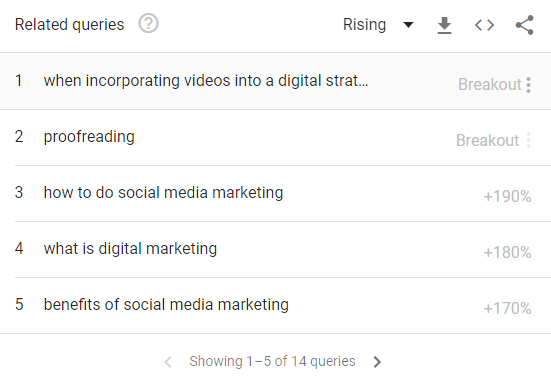Click the first row's Breakout label
The image size is (551, 379).
490,84
